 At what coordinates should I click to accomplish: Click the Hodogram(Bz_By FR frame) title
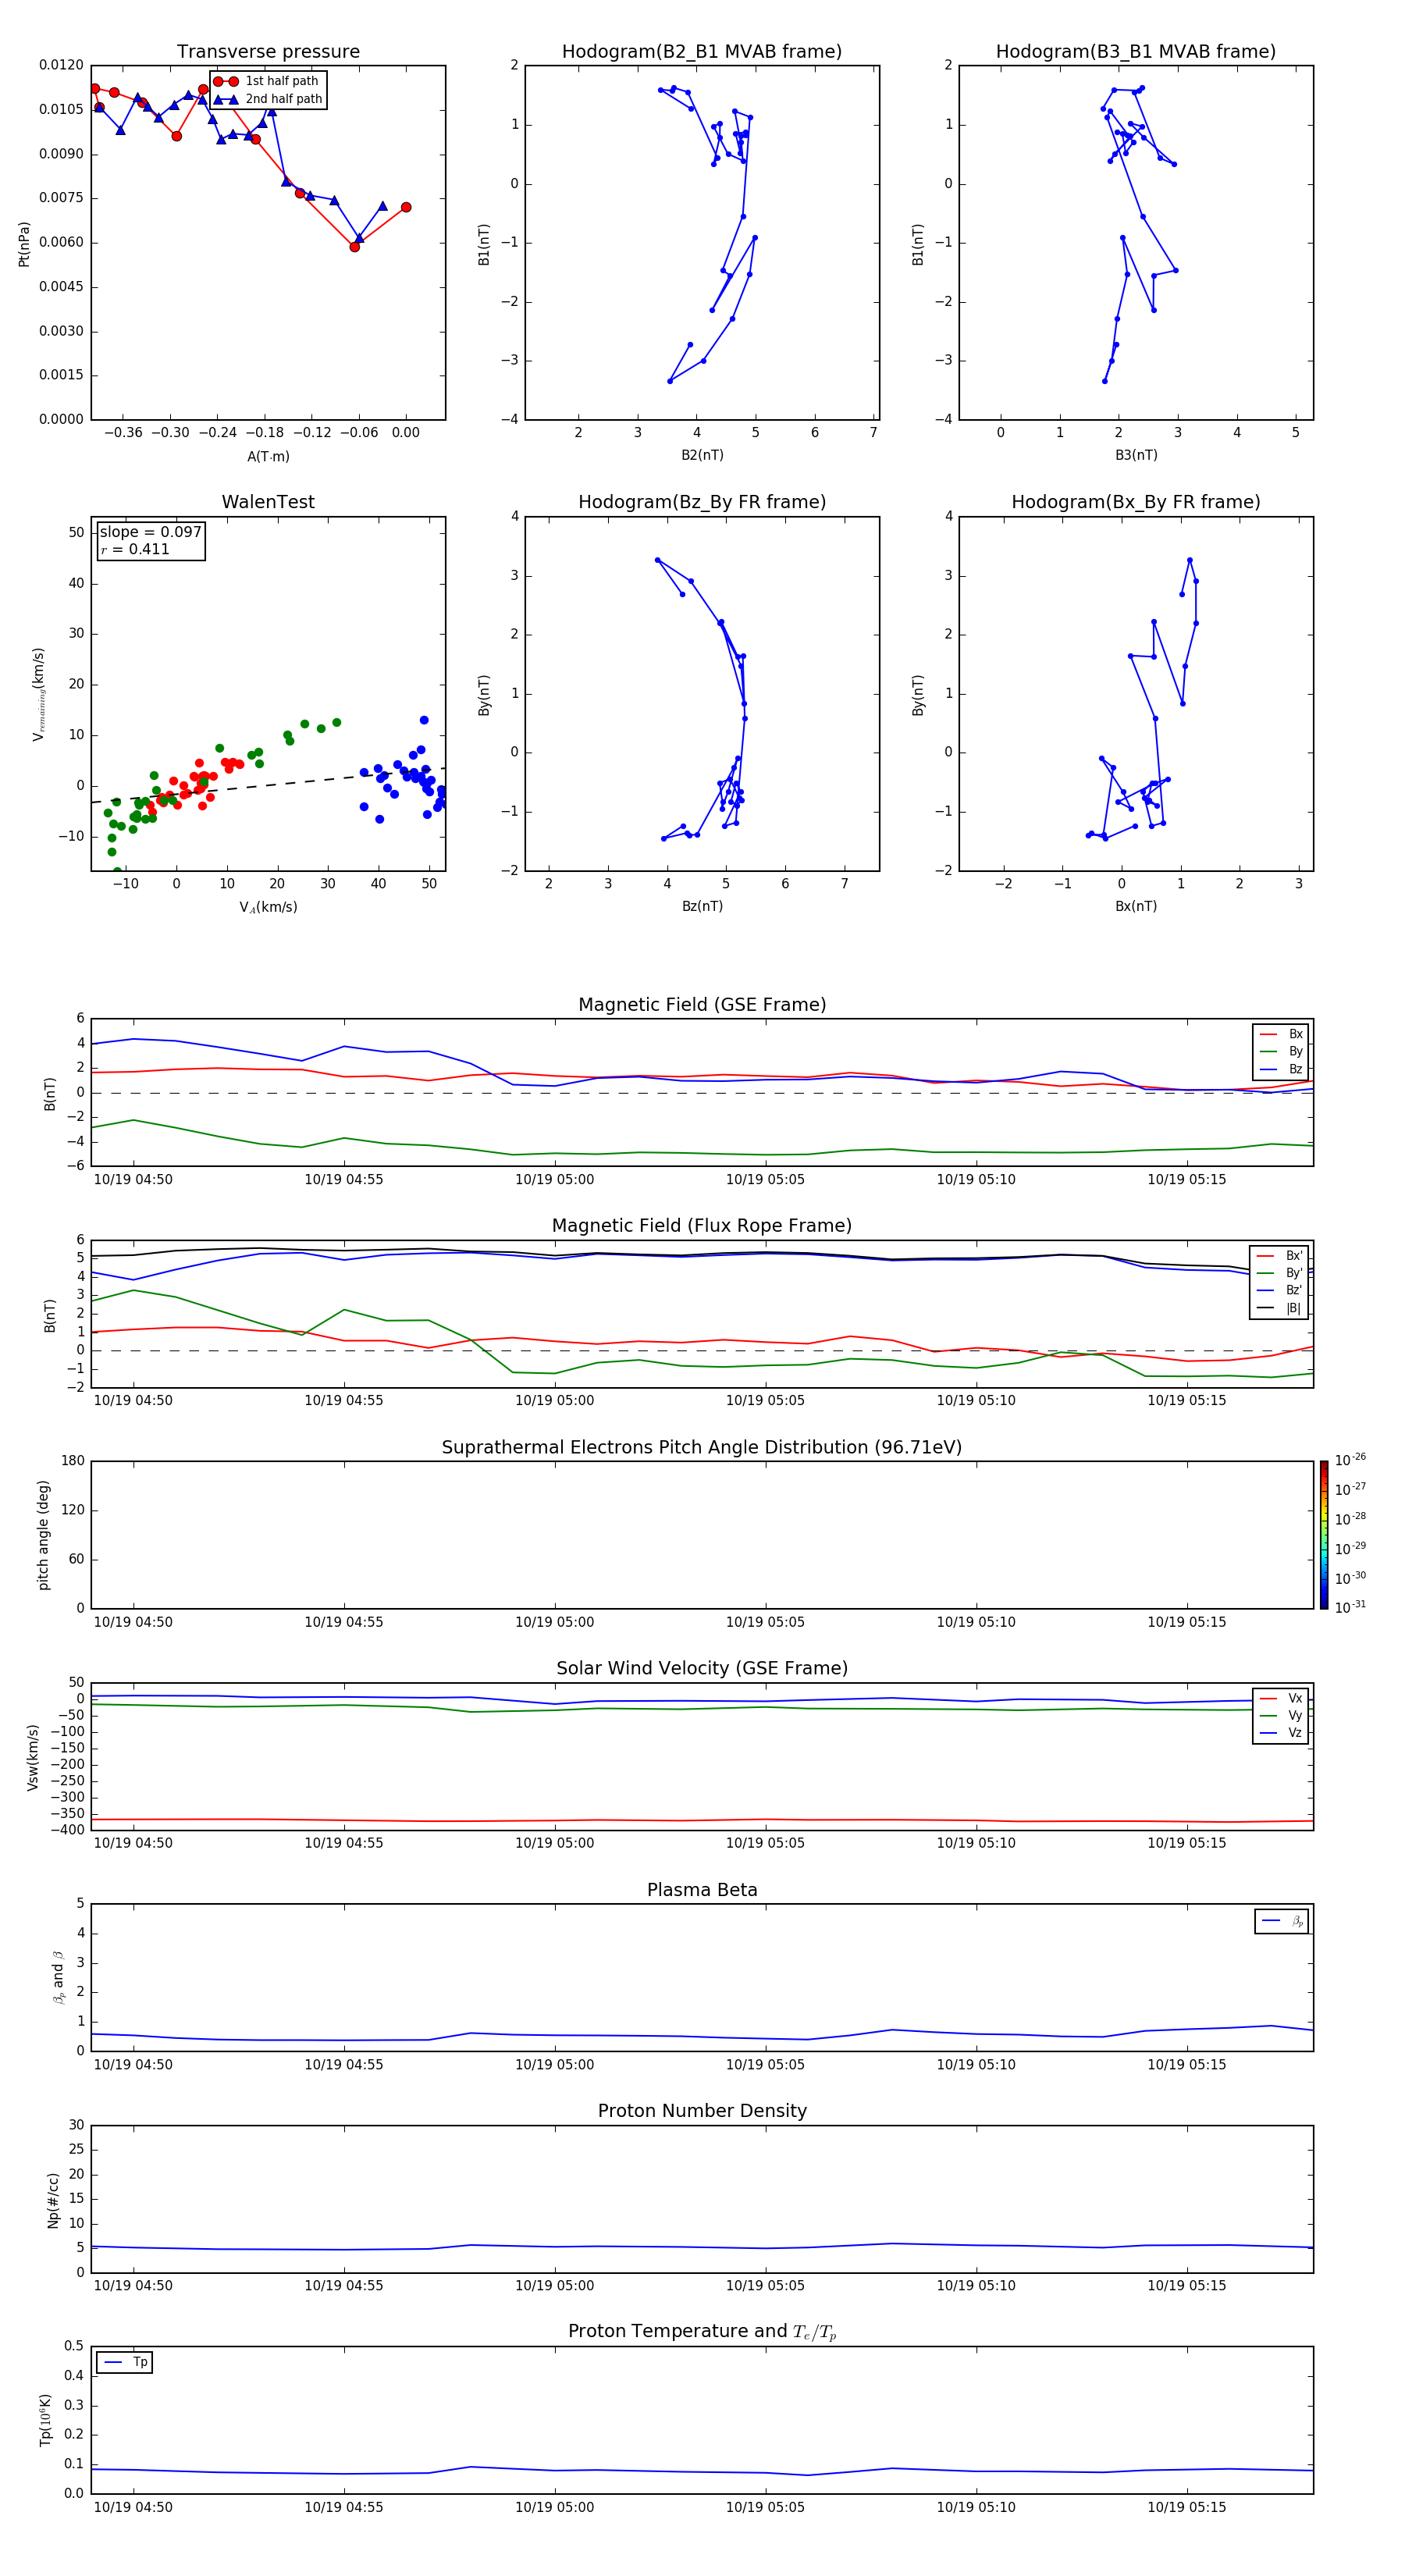tap(702, 502)
